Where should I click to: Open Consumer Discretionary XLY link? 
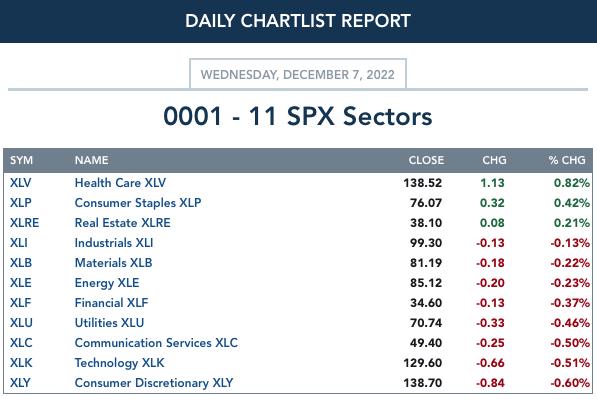coord(154,383)
